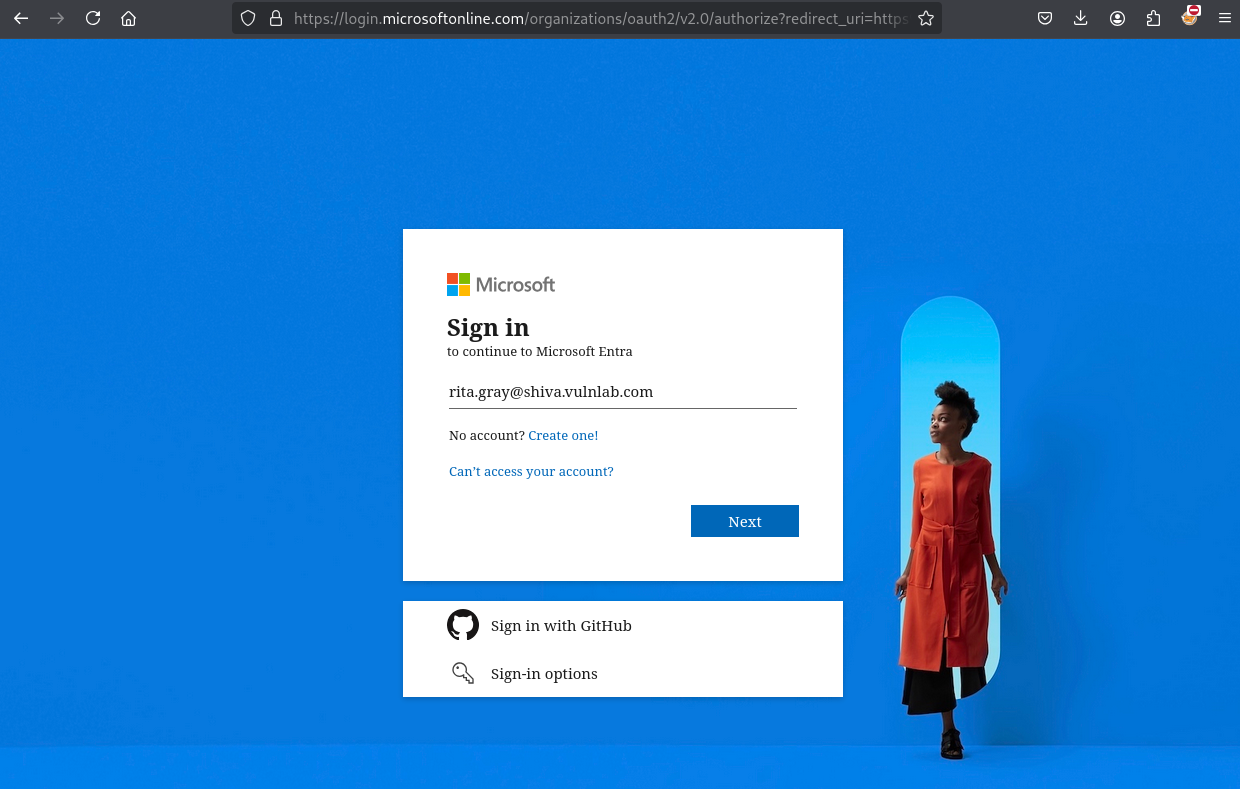Go back using the browser back arrow
The image size is (1240, 789).
[21, 18]
